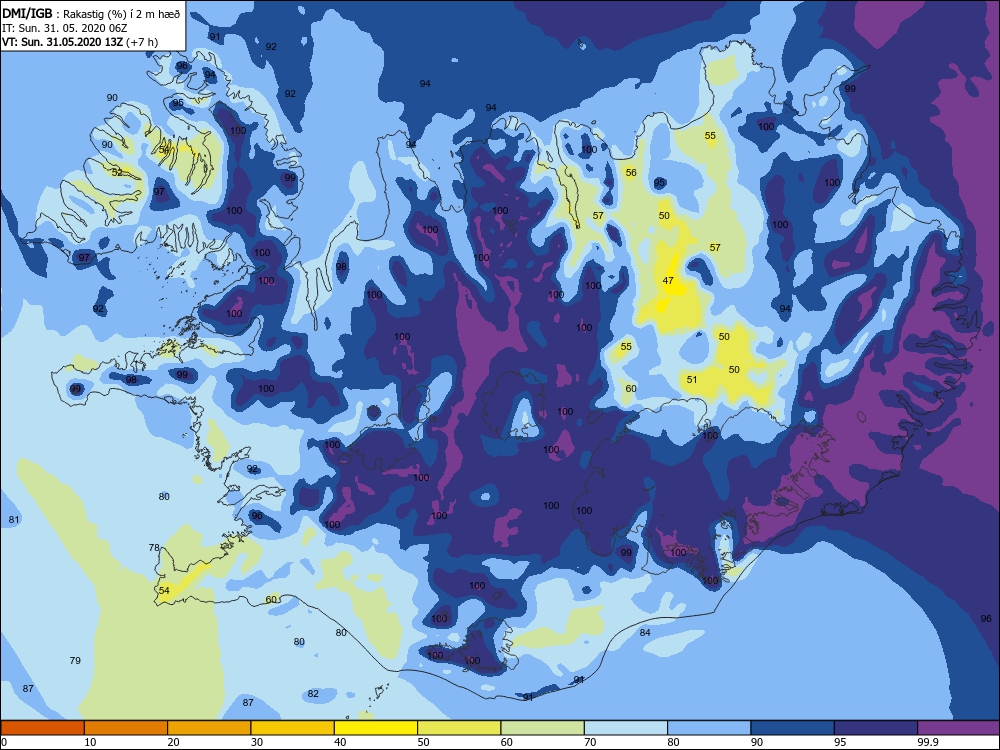The width and height of the screenshot is (1000, 750).
Task: Click the legend tick label 70
Action: pyautogui.click(x=591, y=742)
